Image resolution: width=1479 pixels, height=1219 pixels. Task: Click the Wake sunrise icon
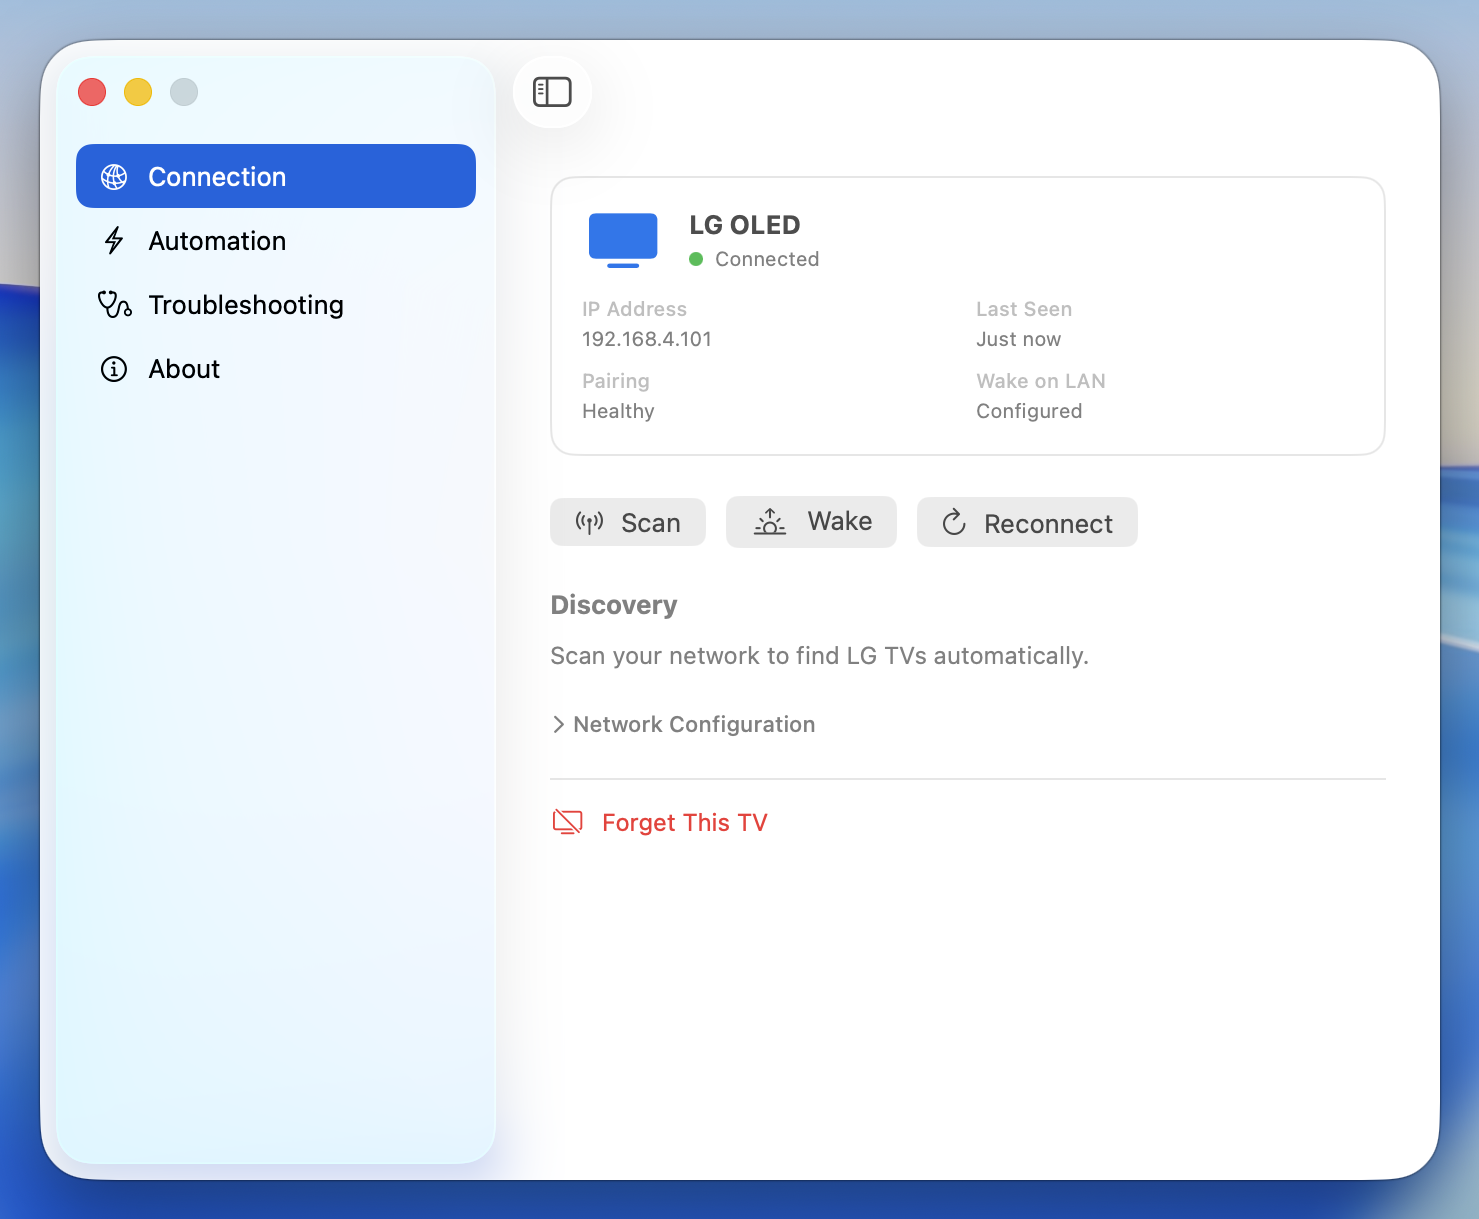pos(770,521)
